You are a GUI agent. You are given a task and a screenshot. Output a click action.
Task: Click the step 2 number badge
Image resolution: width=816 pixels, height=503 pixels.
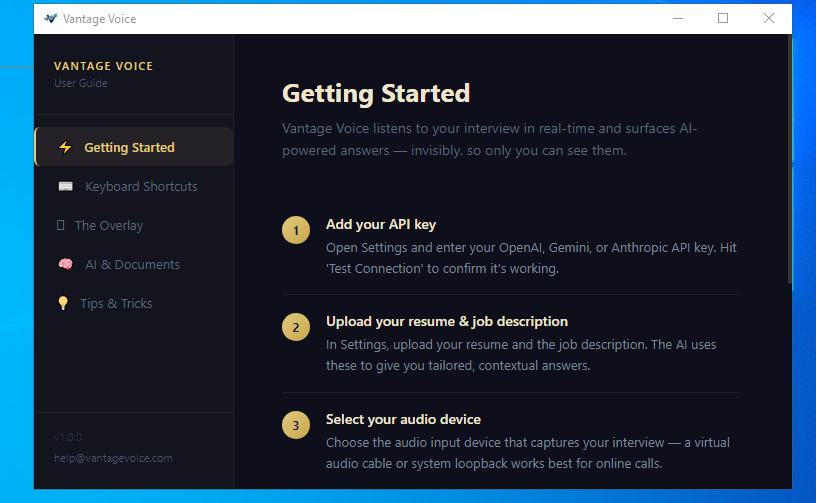(x=296, y=327)
